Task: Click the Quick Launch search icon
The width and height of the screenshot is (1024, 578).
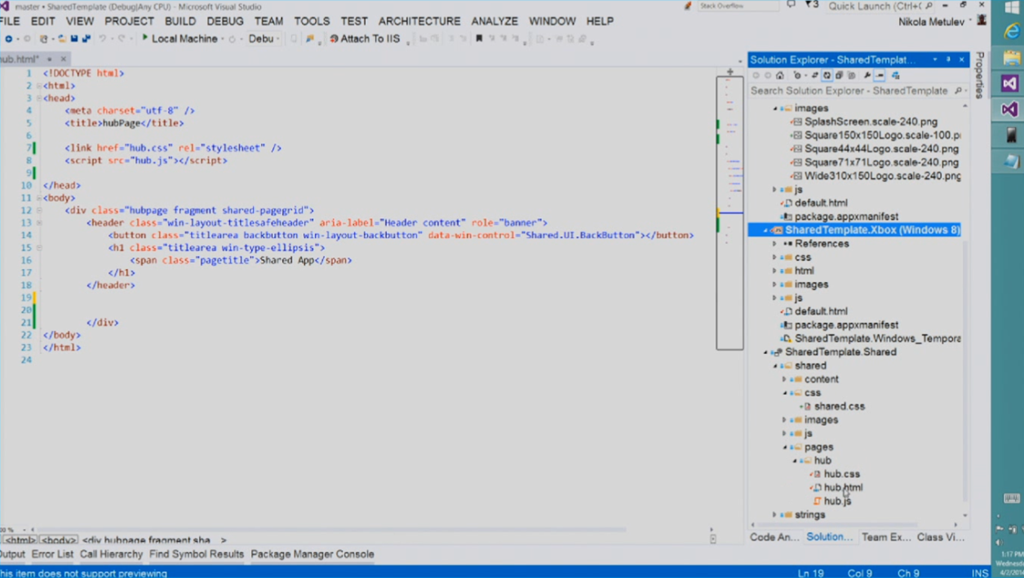Action: (x=929, y=6)
